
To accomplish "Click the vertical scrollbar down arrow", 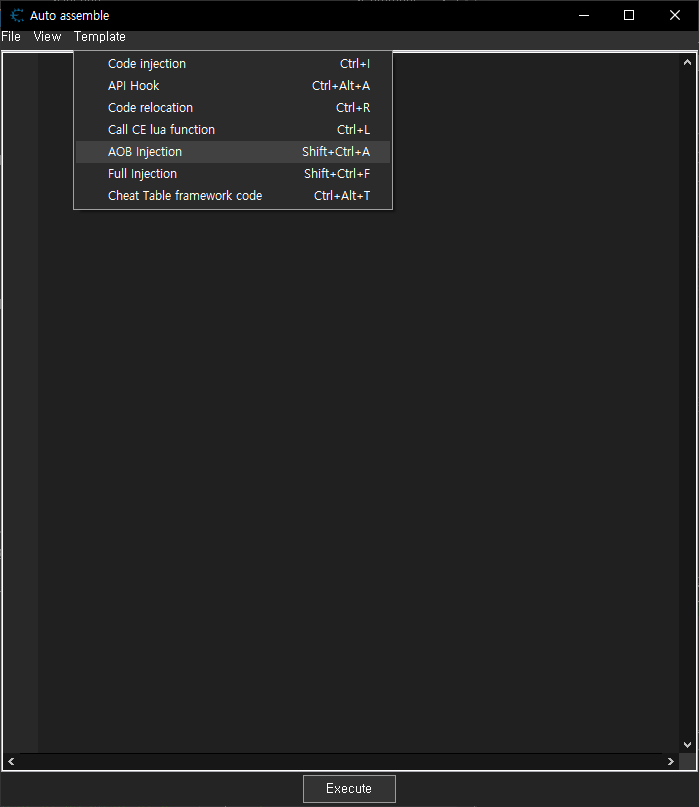I will [687, 744].
